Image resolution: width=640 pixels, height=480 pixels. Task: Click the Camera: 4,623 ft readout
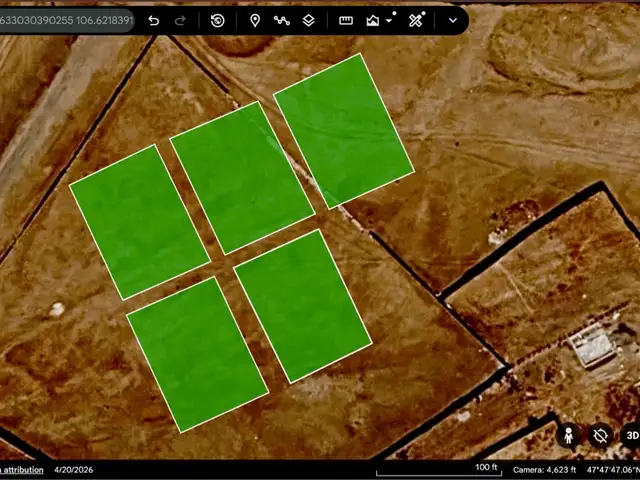click(544, 470)
